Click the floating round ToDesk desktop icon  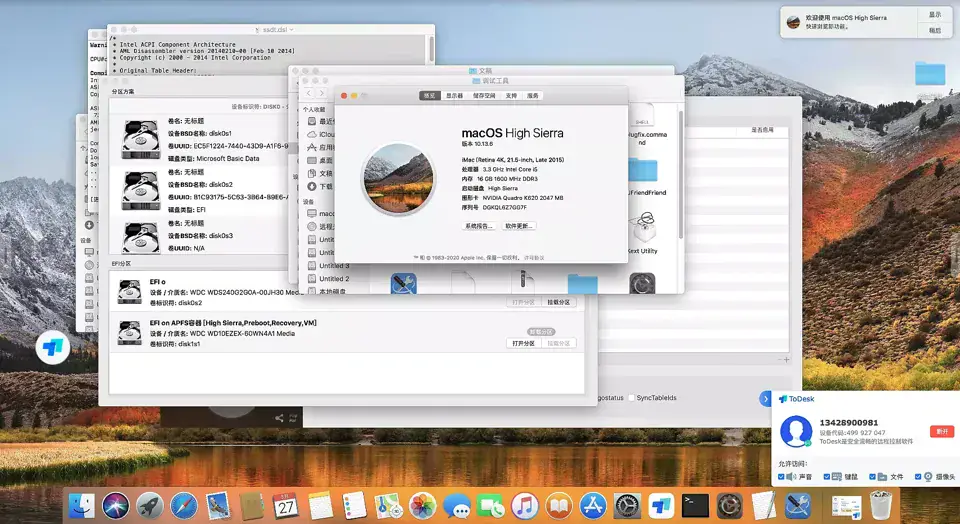point(53,347)
